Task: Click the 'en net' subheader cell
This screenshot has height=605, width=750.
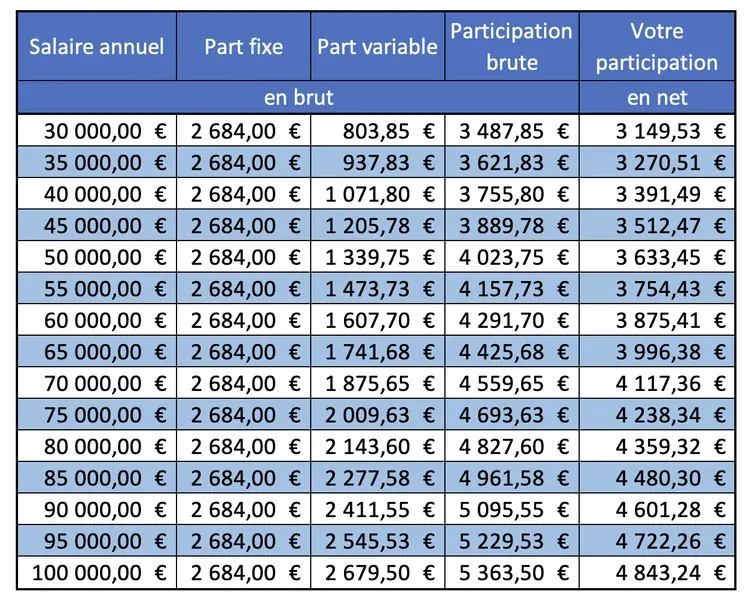Action: tap(656, 97)
